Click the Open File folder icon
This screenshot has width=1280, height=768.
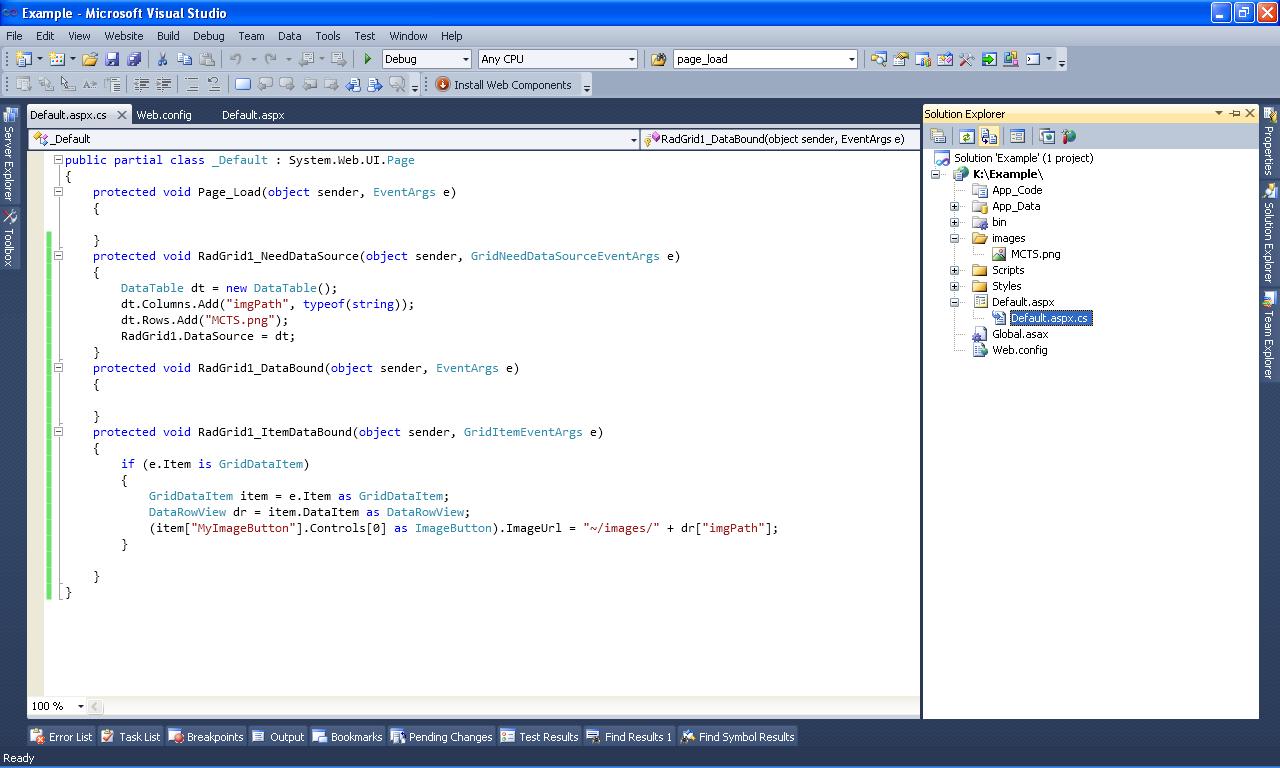(90, 59)
